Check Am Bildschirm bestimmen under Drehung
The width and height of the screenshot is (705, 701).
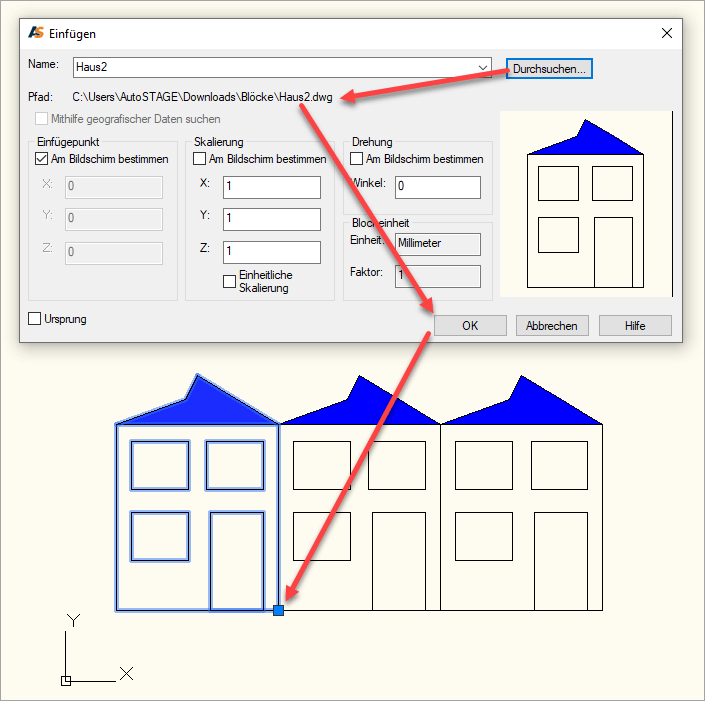click(357, 159)
